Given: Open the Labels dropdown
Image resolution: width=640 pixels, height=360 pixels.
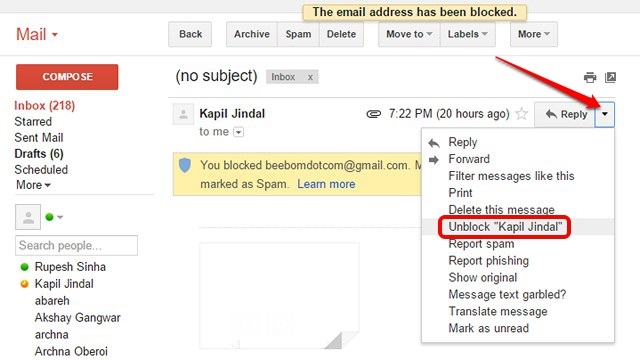Looking at the screenshot, I should (468, 34).
